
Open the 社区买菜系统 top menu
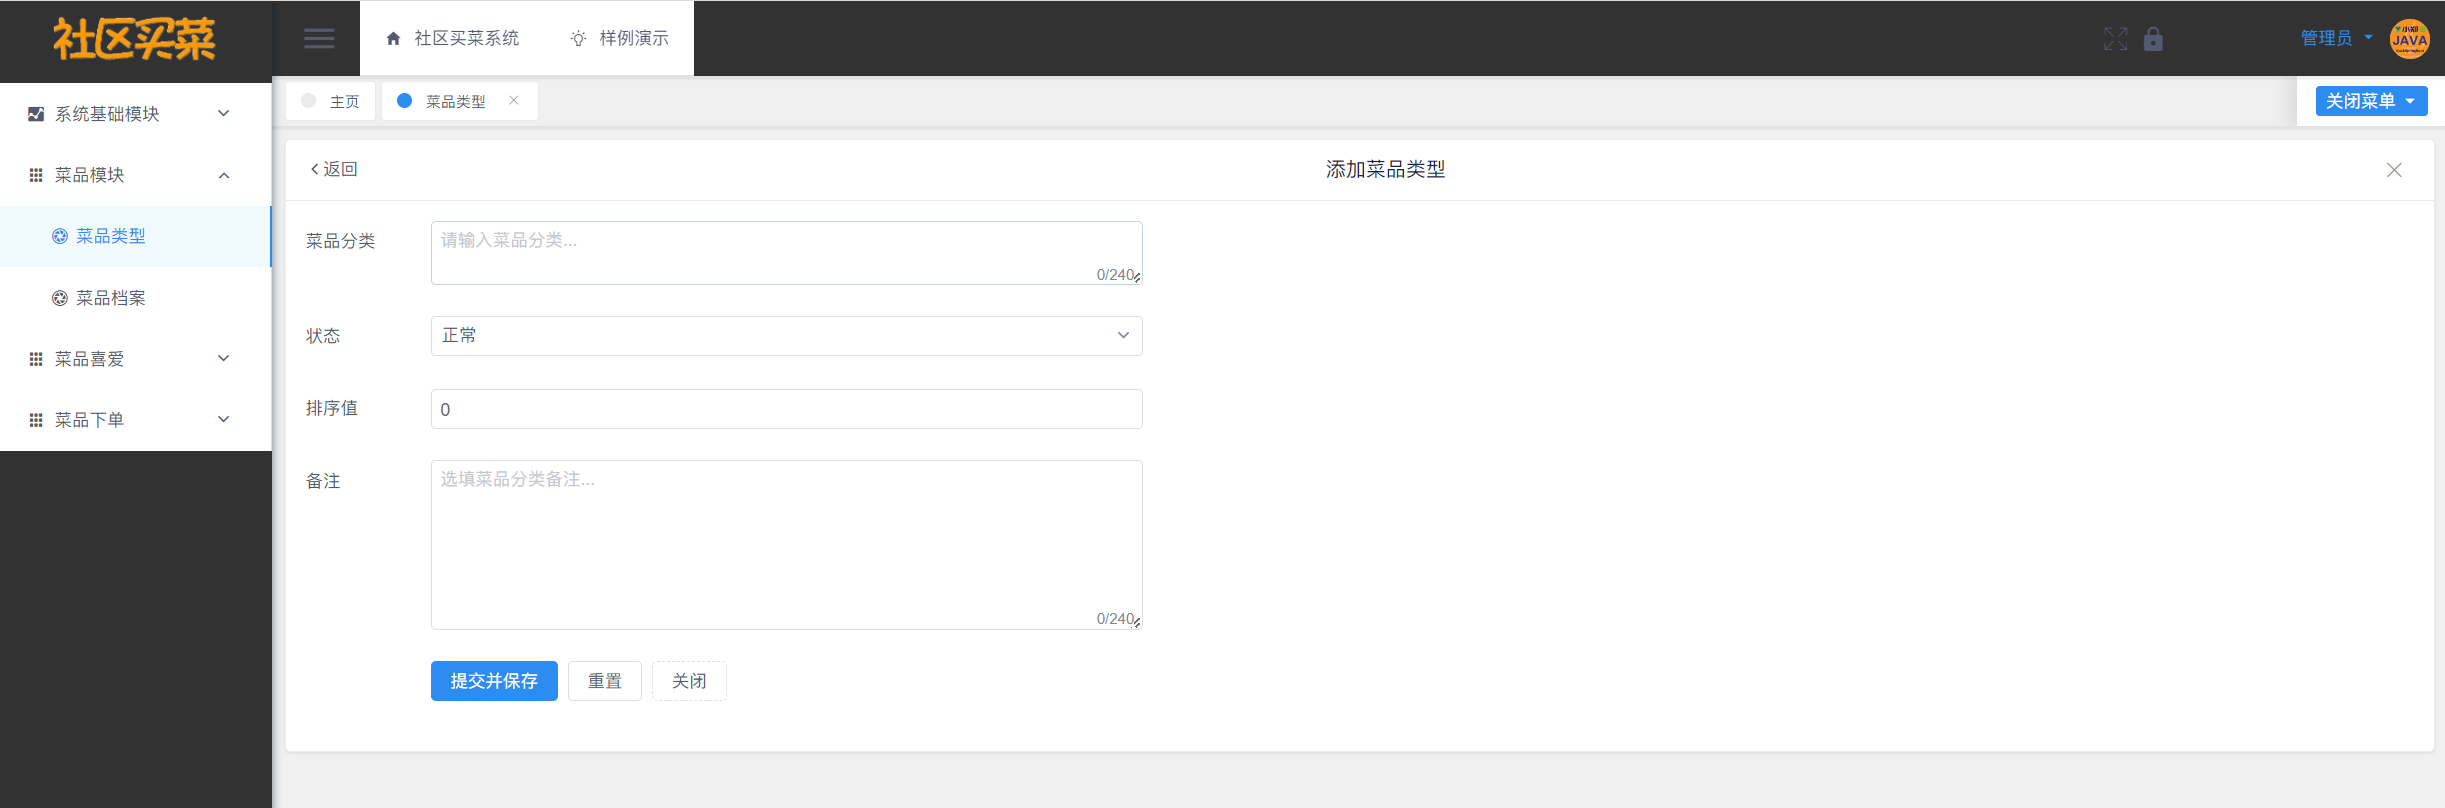pos(453,38)
